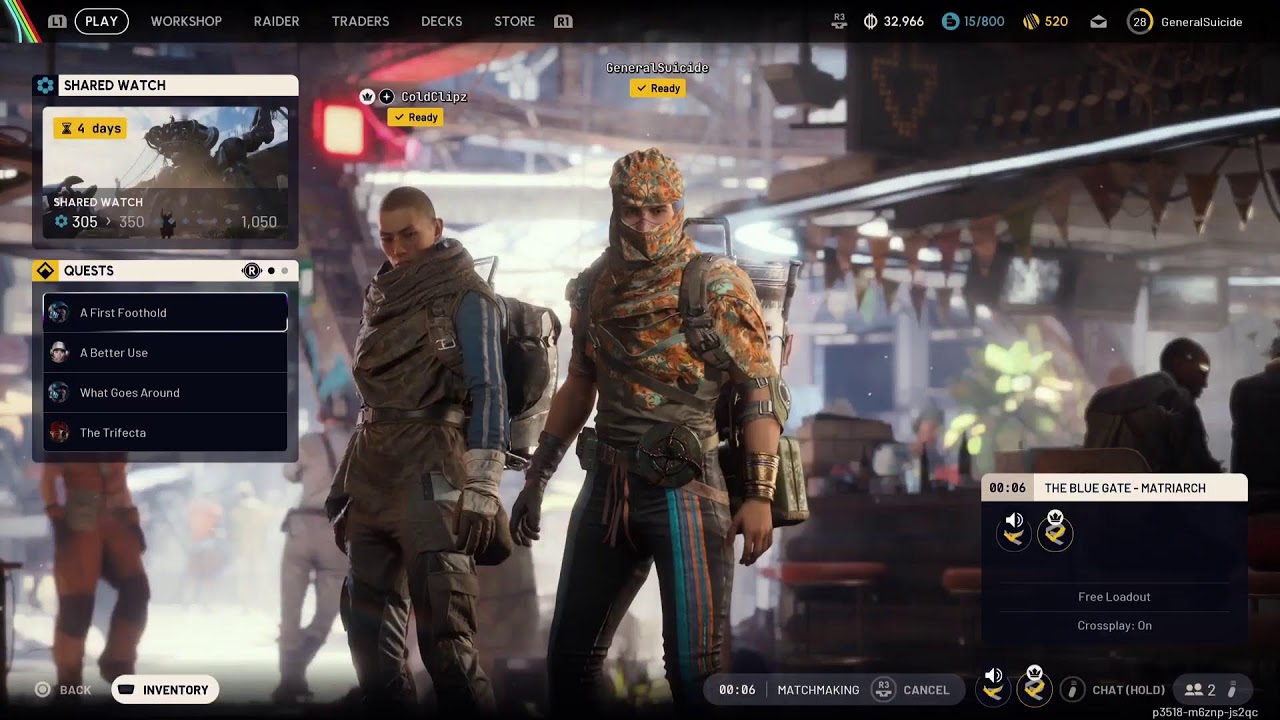Select the second quests page dot
Viewport: 1280px width, 720px height.
[x=285, y=271]
